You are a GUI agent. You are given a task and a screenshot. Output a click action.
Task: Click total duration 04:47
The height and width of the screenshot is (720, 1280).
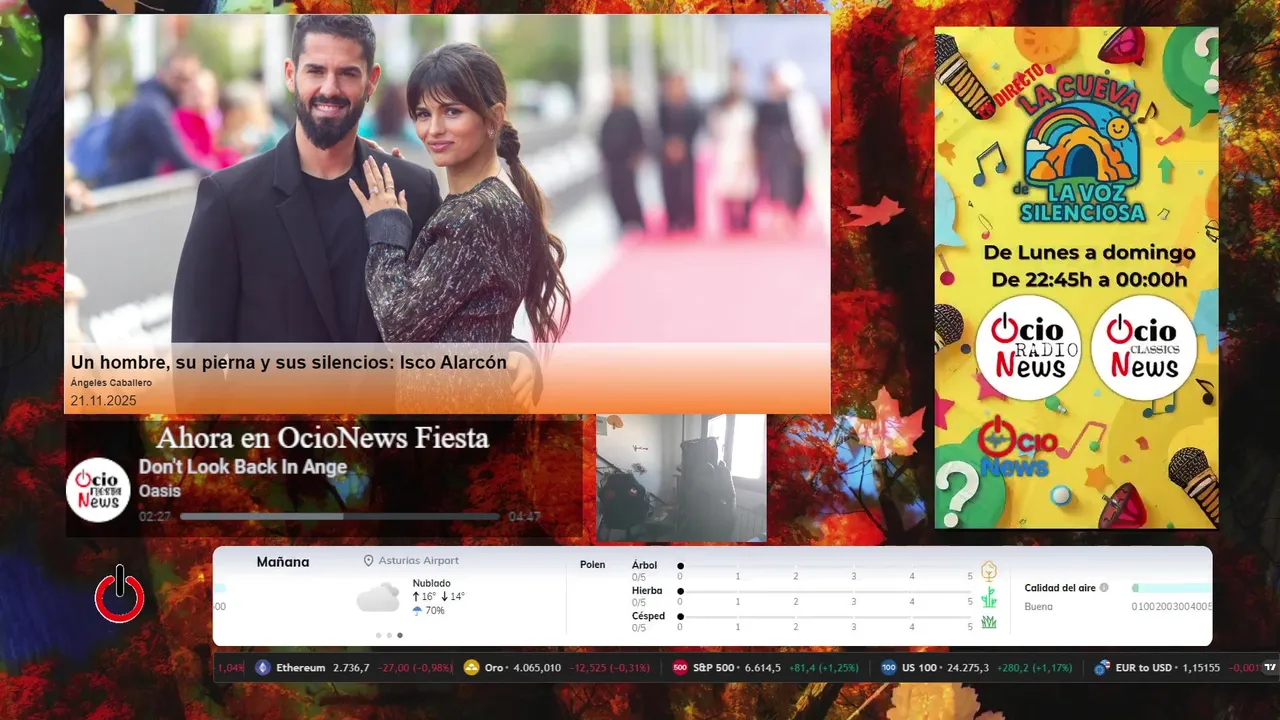click(524, 517)
